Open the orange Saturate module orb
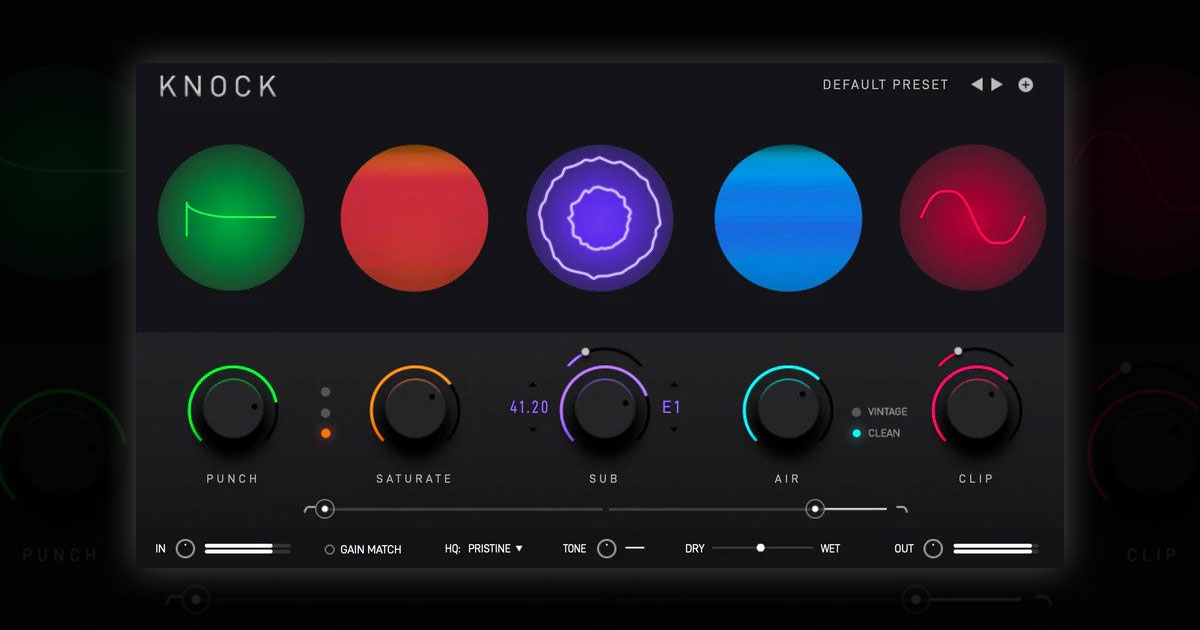Viewport: 1200px width, 630px height. (414, 217)
